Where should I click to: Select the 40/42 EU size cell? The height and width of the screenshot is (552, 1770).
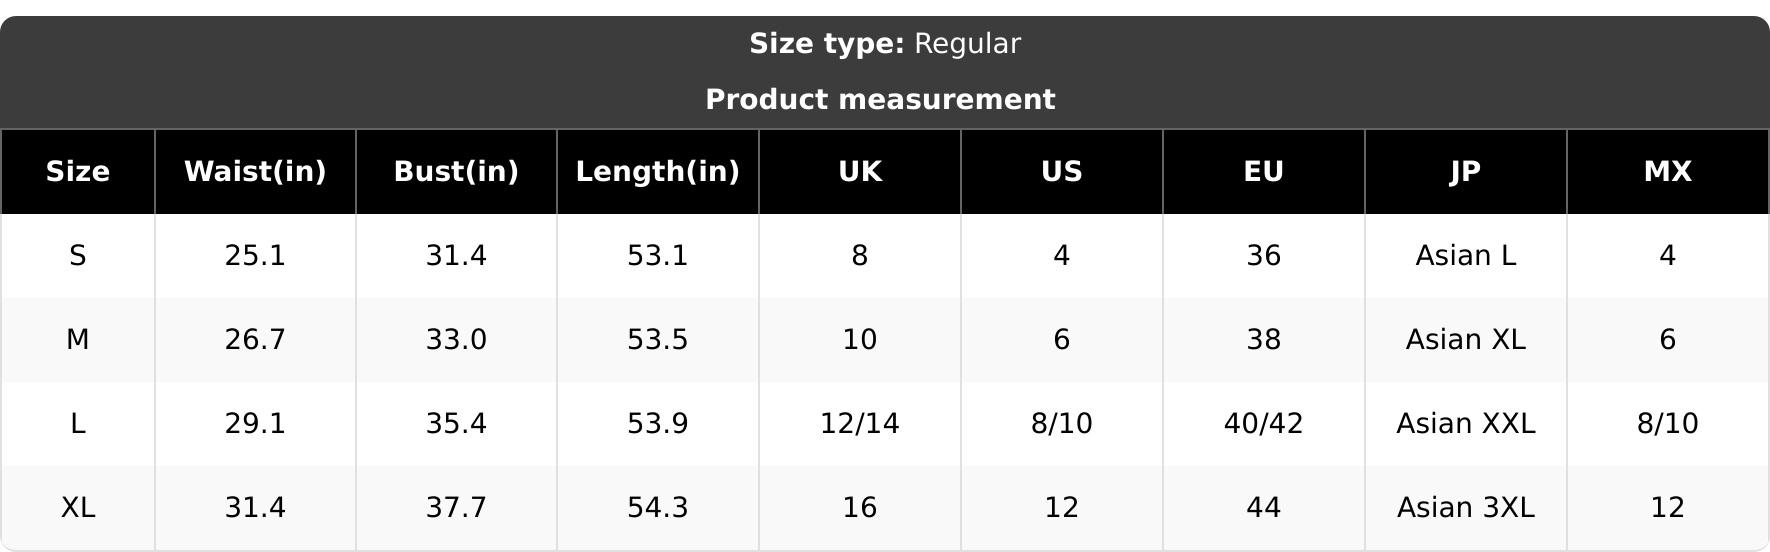coord(1264,424)
